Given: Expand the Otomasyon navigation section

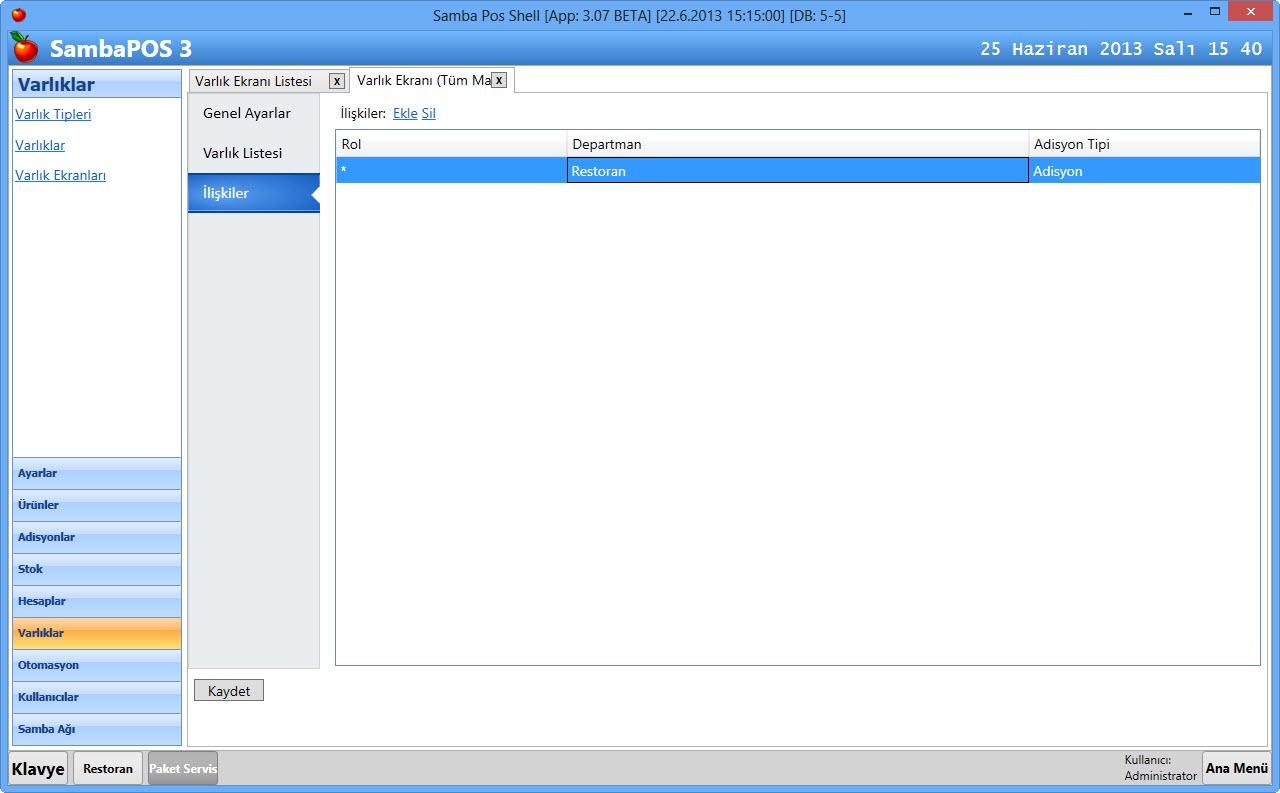Looking at the screenshot, I should pyautogui.click(x=97, y=665).
